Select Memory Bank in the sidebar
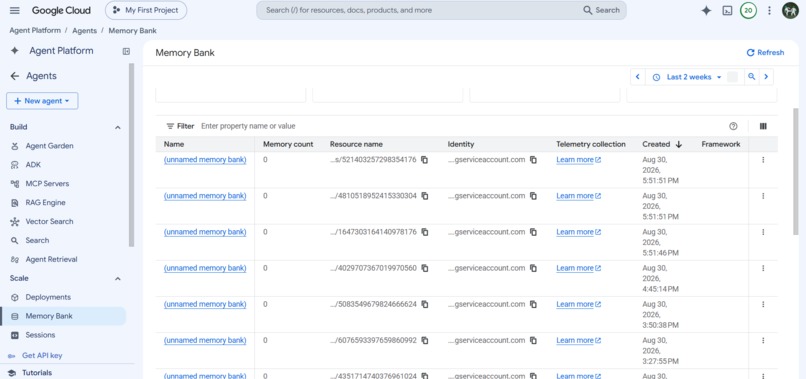The height and width of the screenshot is (379, 806). 63,316
